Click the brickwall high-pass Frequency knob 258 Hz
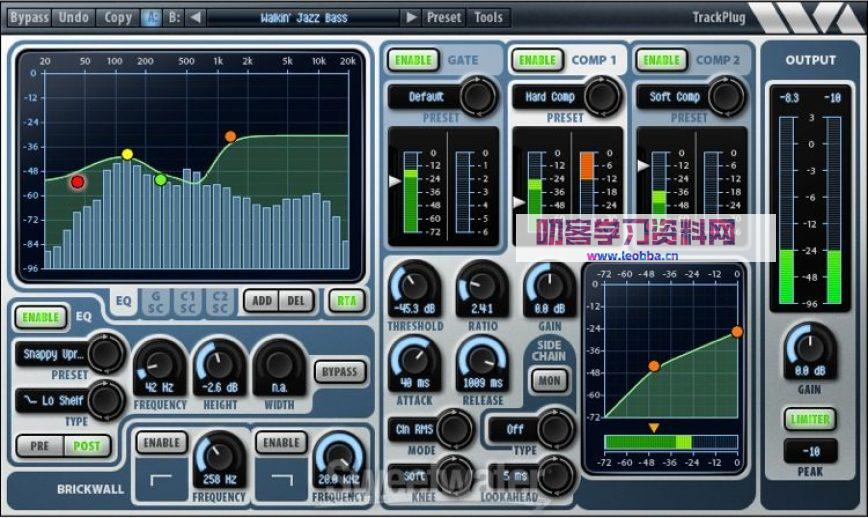The height and width of the screenshot is (518, 868). click(x=219, y=457)
